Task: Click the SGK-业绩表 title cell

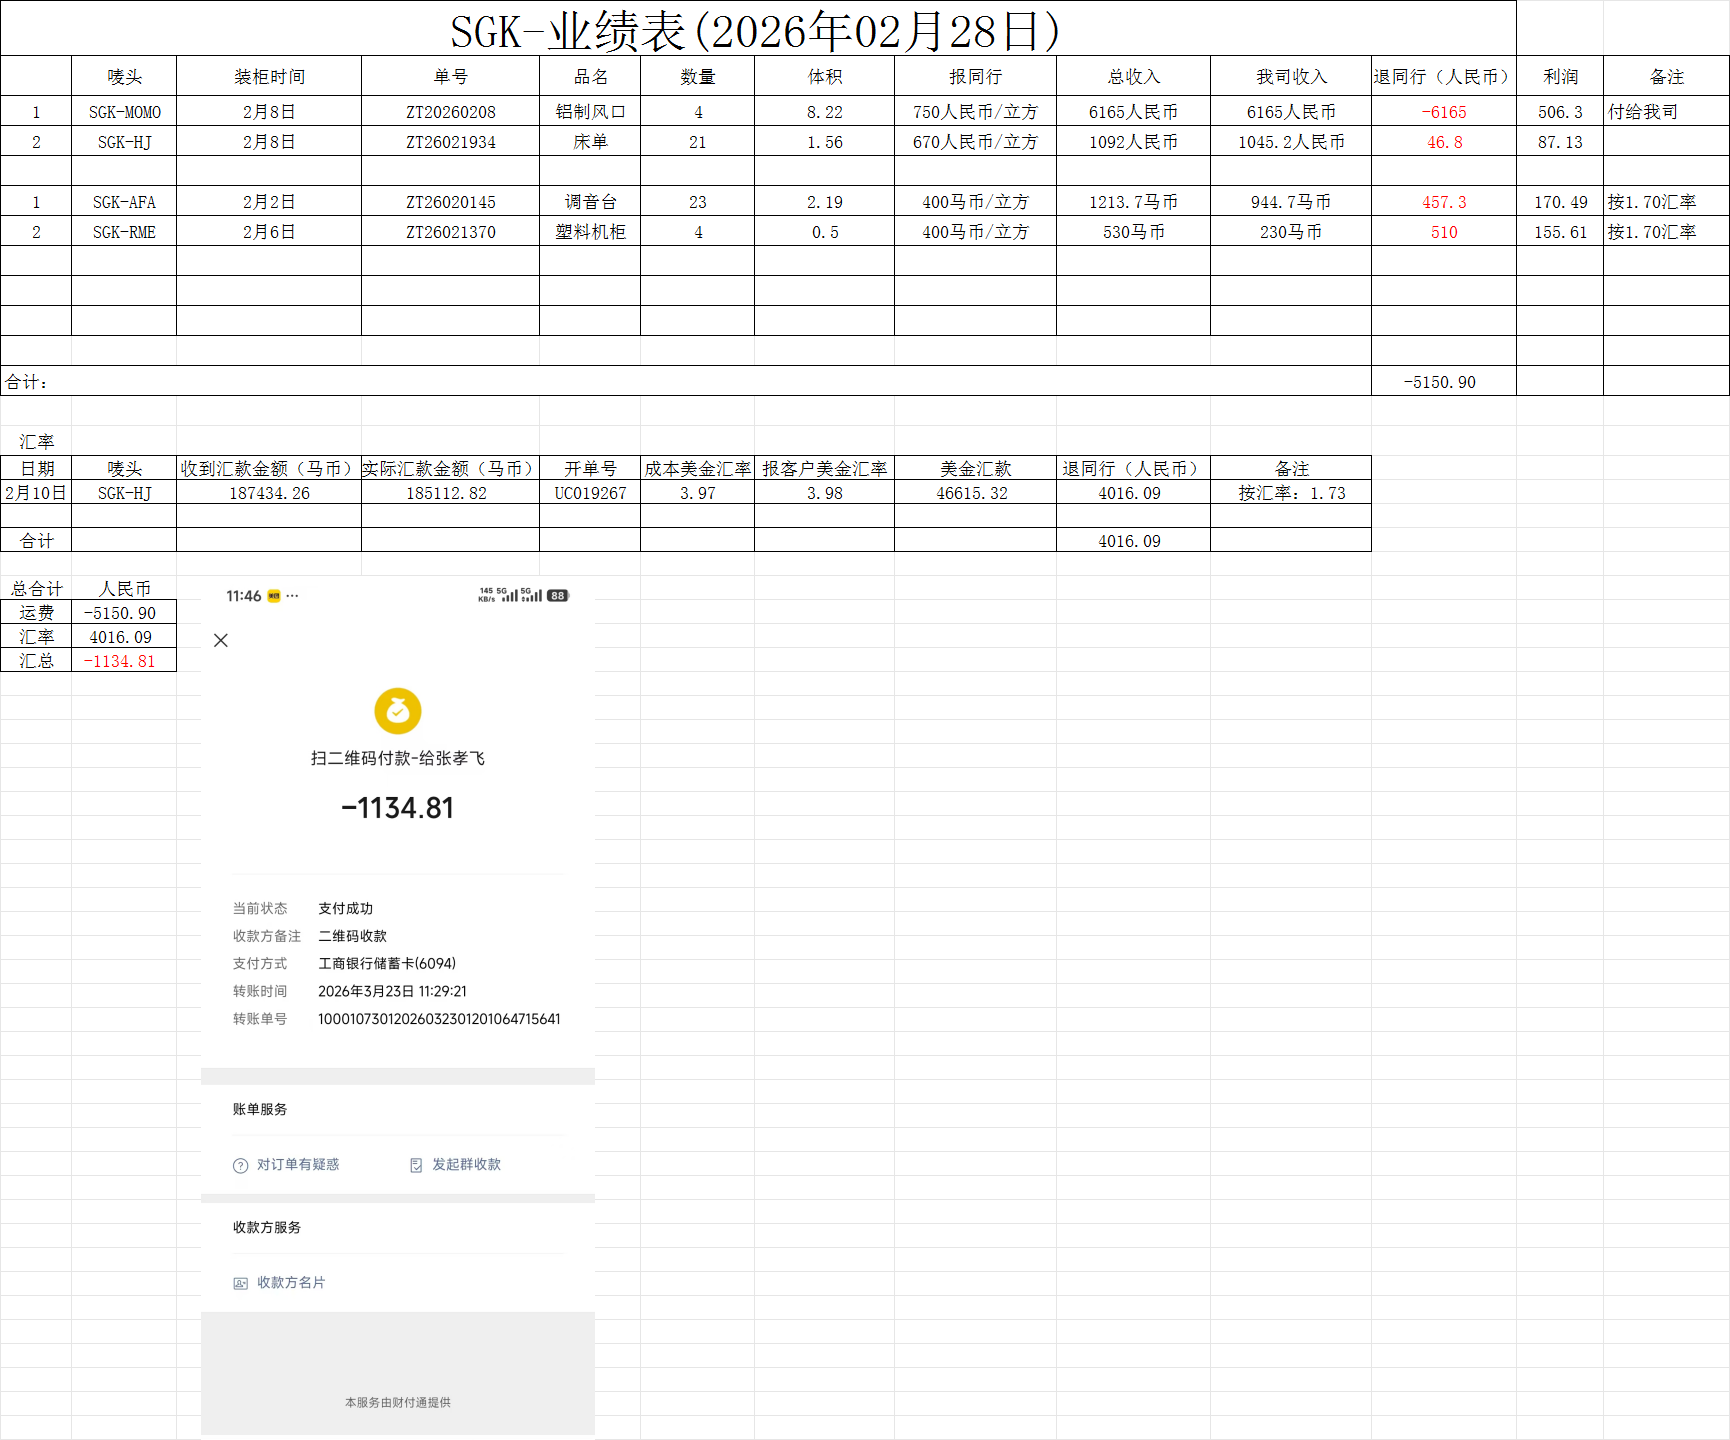Action: [x=756, y=30]
